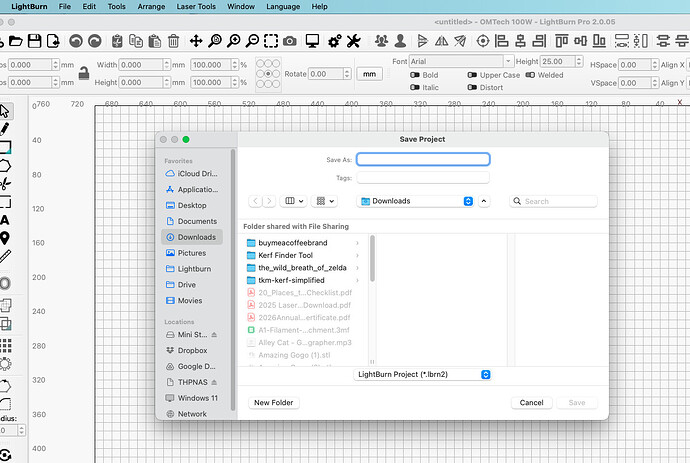
Task: Select the Edit Text tool
Action: 5,219
